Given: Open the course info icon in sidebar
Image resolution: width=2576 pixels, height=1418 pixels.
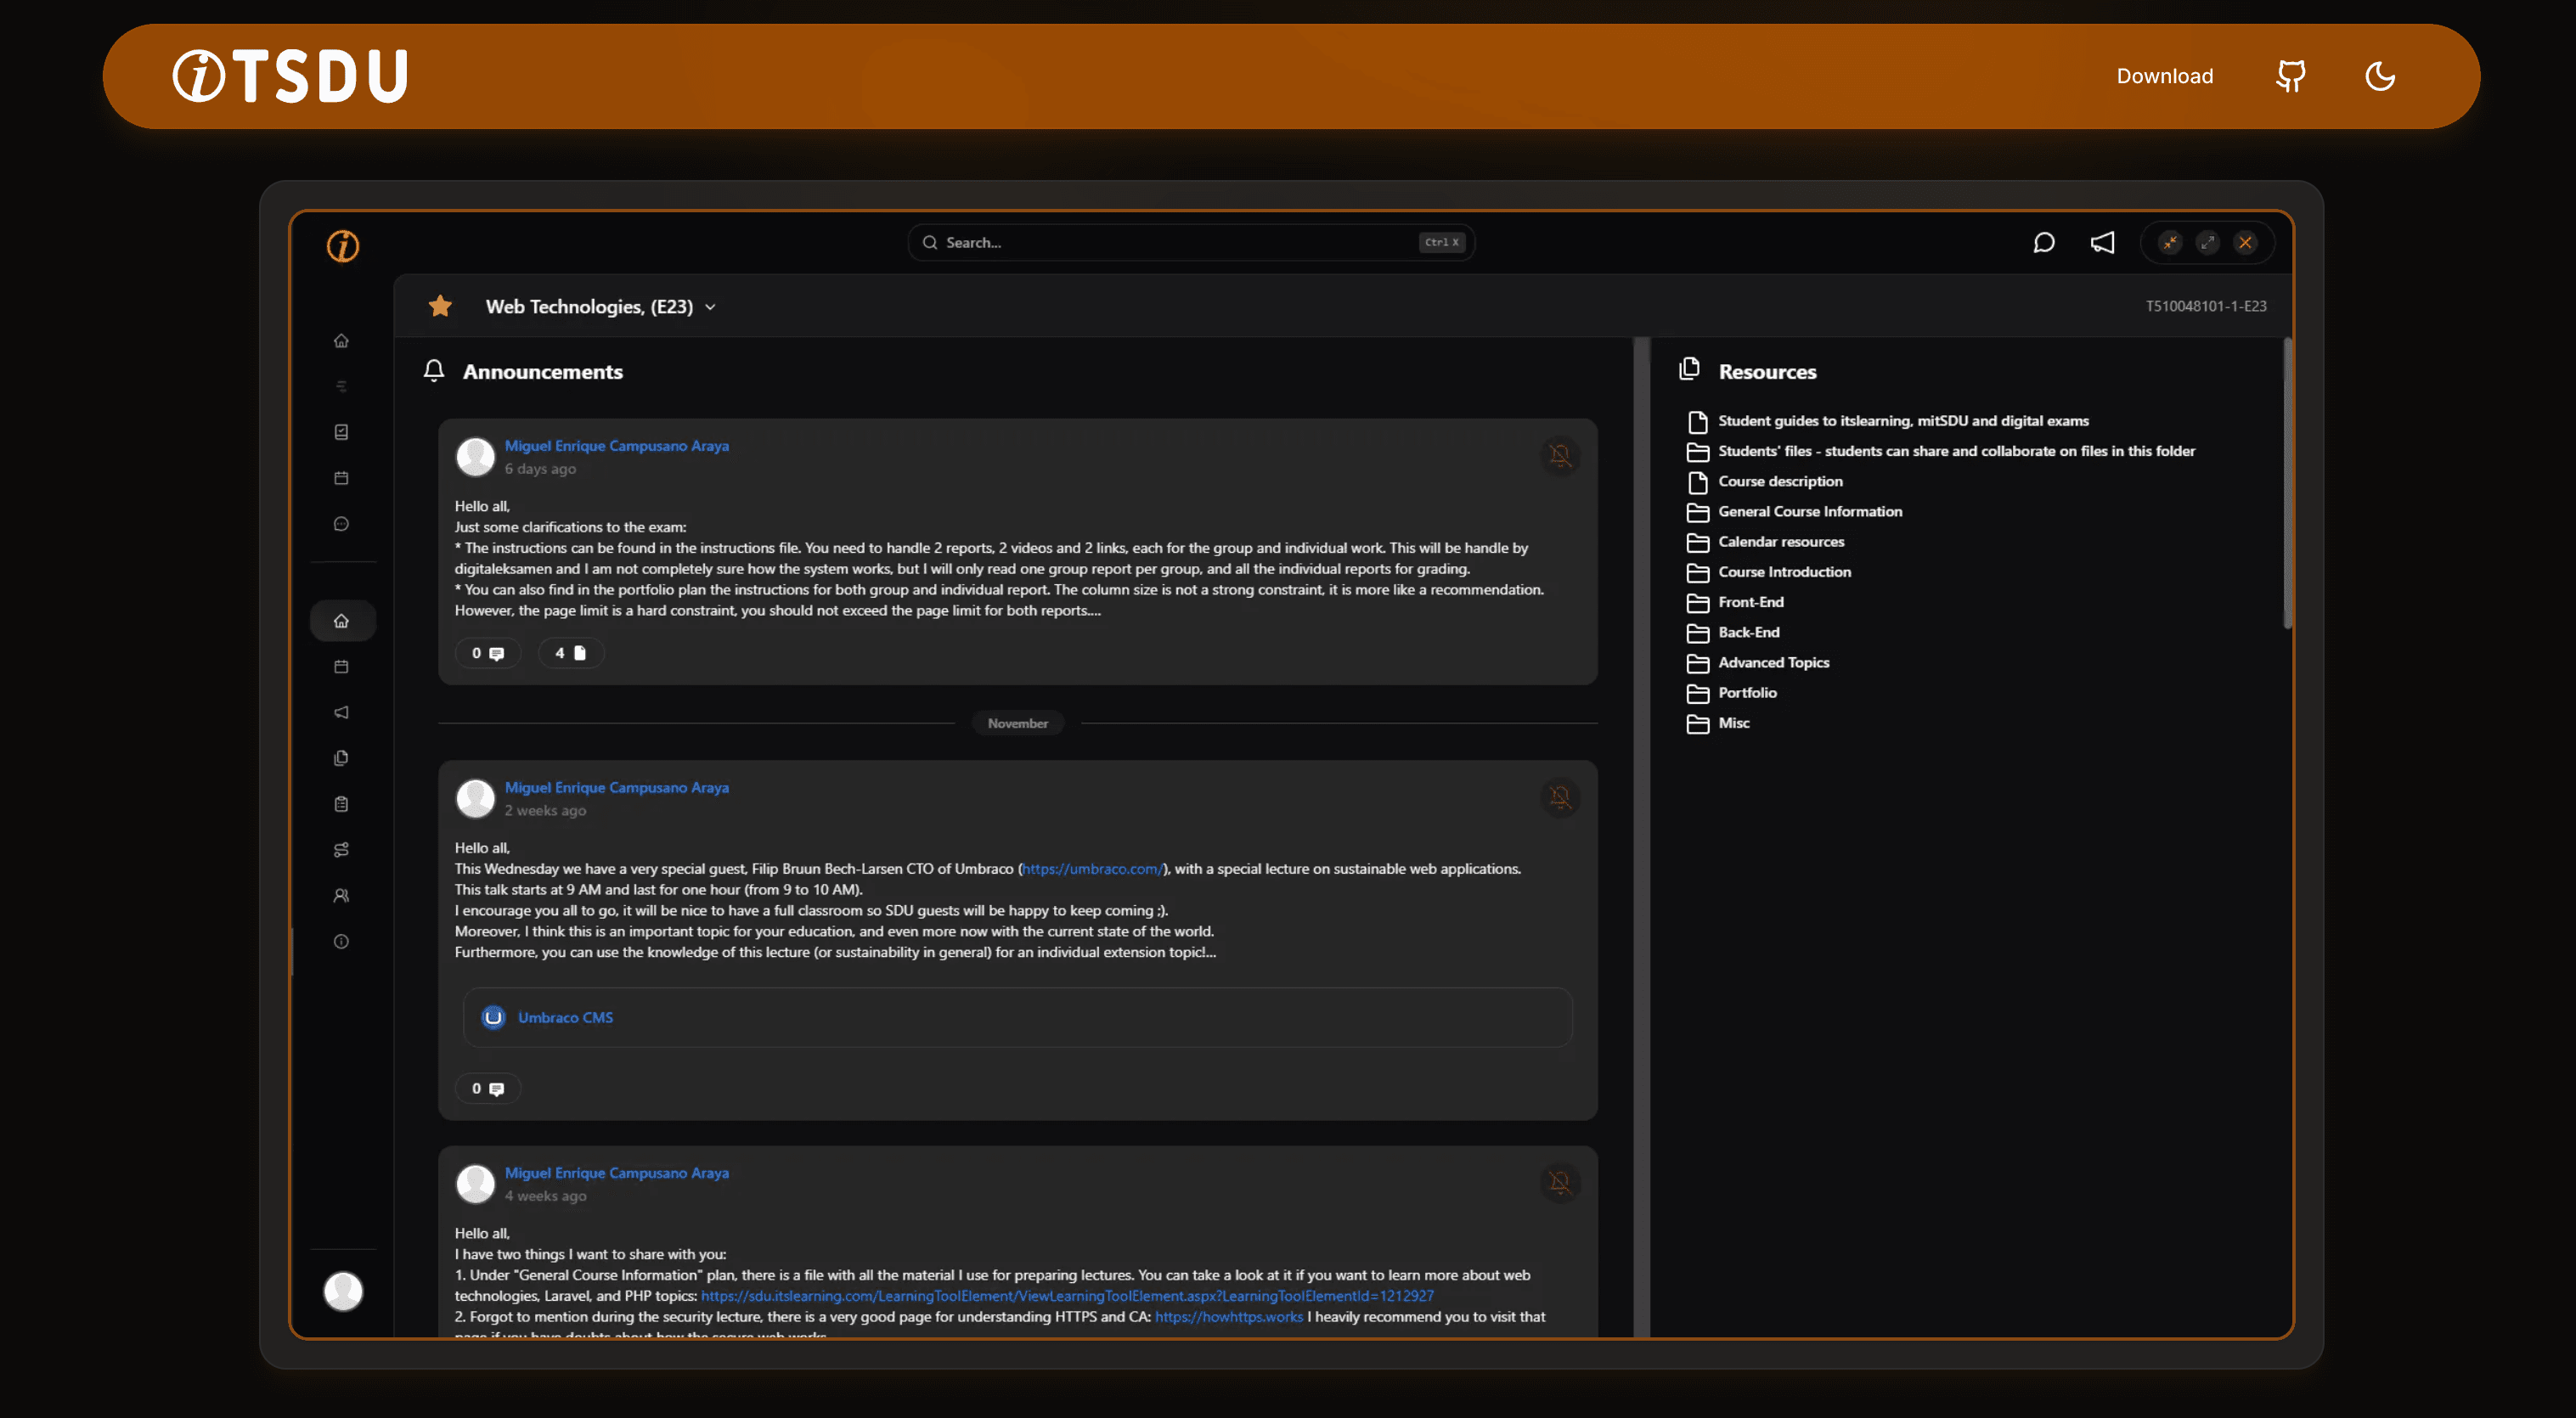Looking at the screenshot, I should [x=341, y=941].
